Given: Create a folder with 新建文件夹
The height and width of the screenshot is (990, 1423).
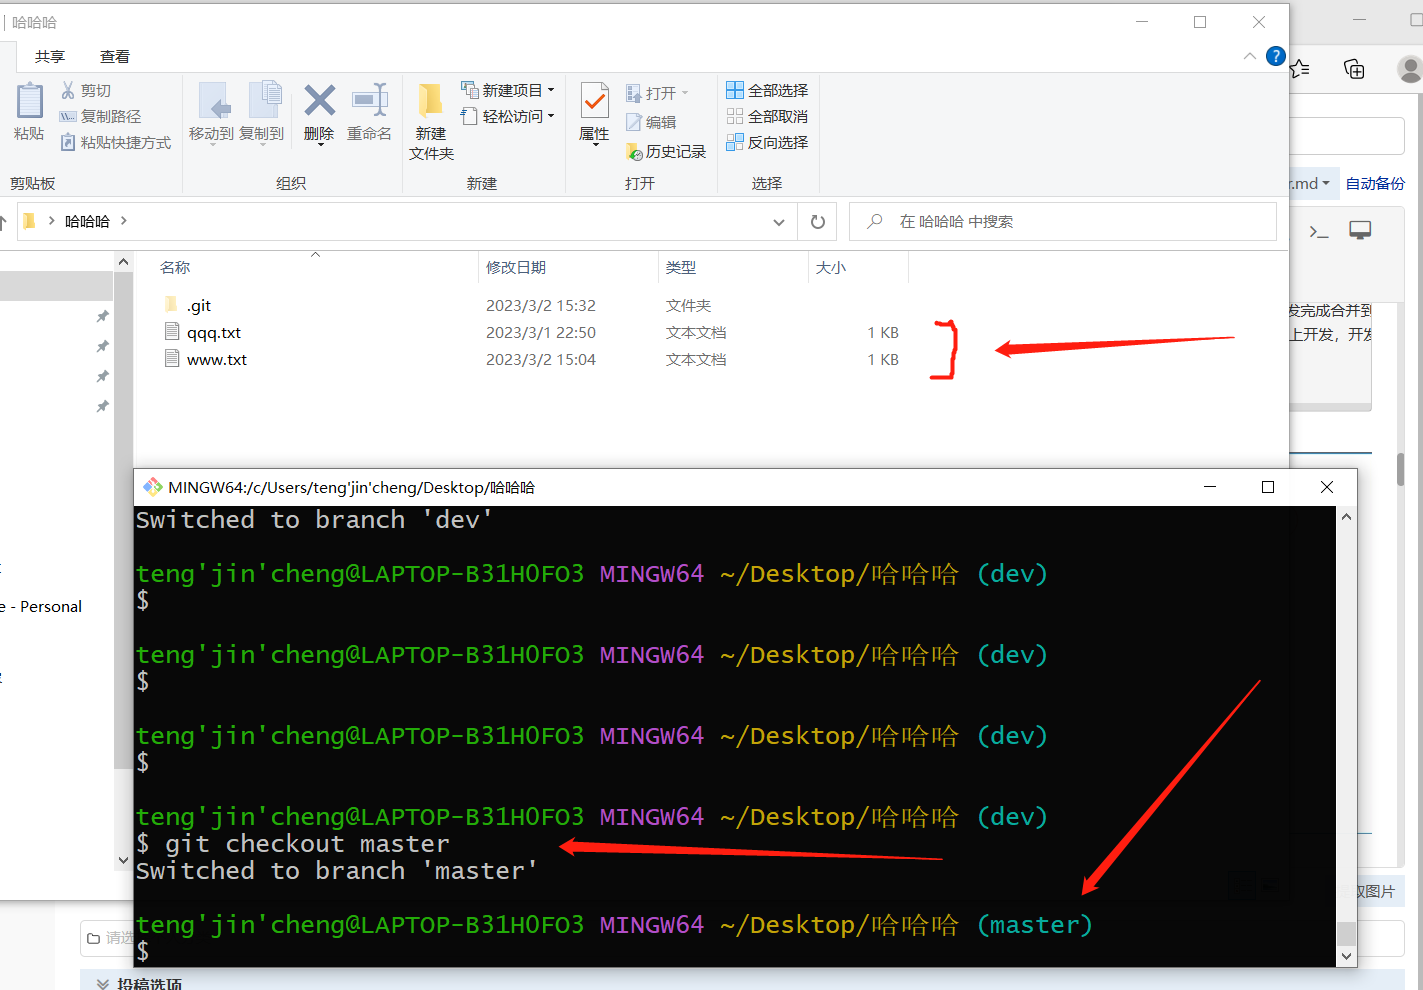Looking at the screenshot, I should pyautogui.click(x=431, y=122).
